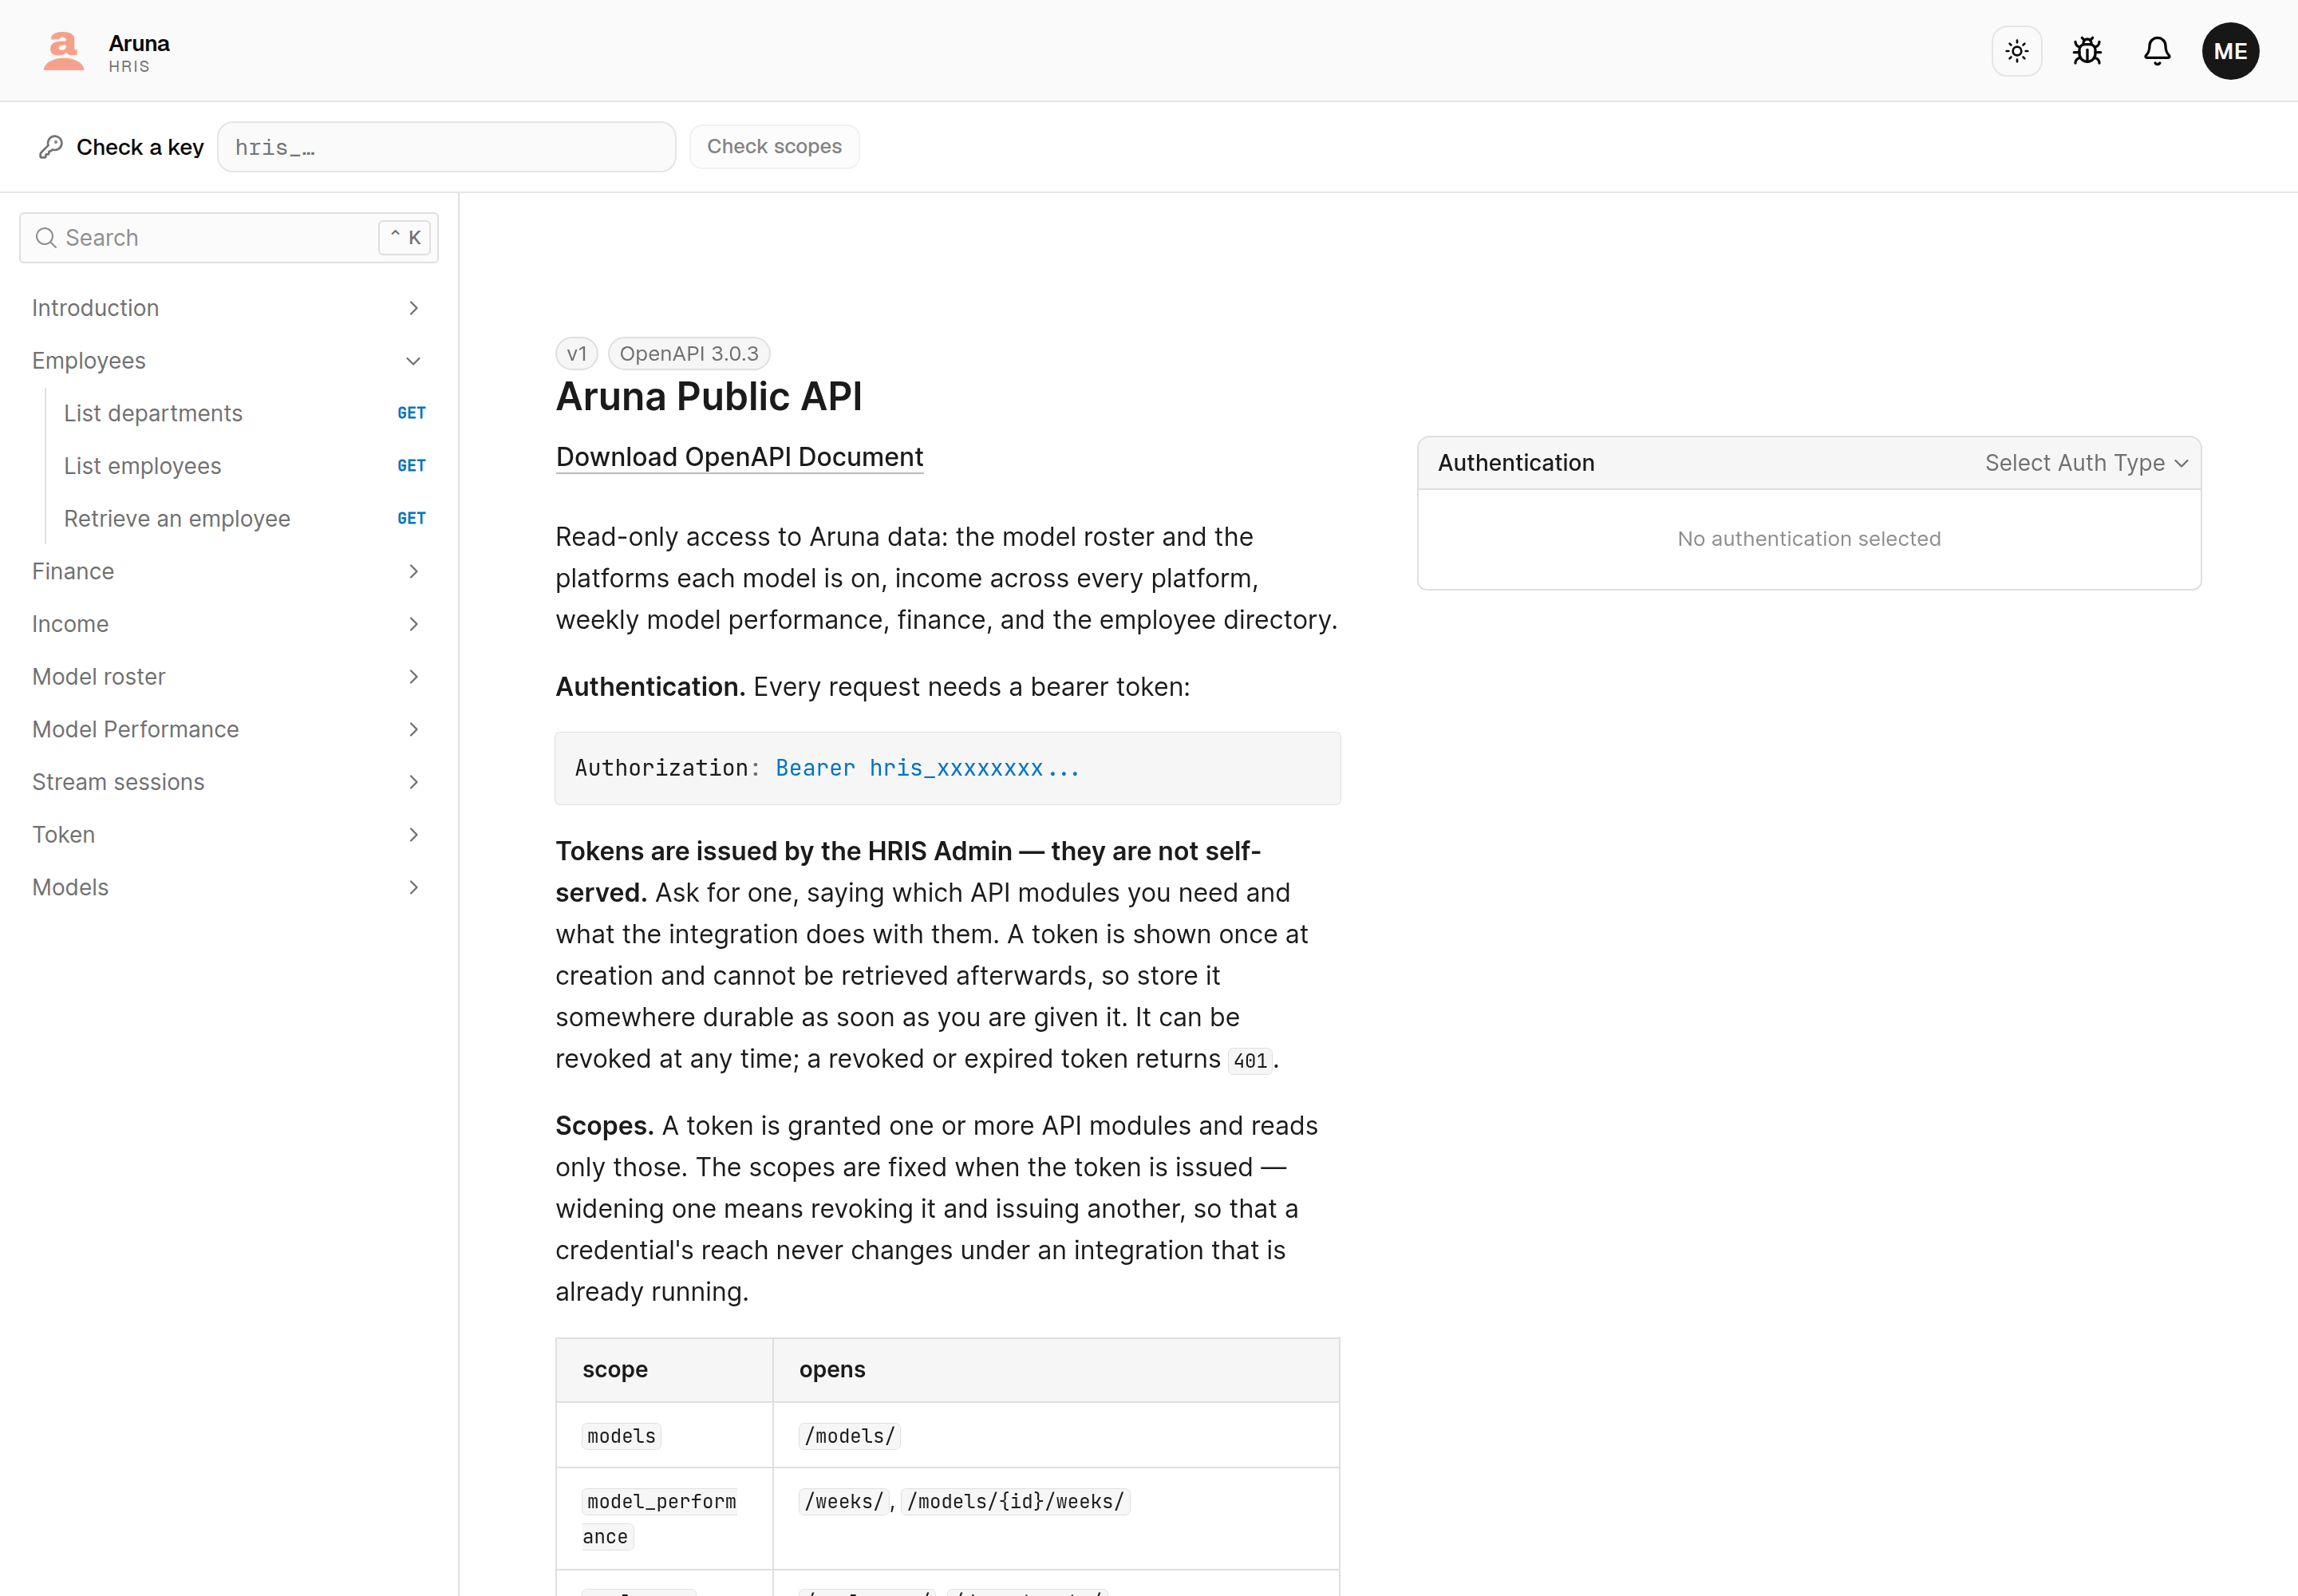Click the Aruna logo icon
This screenshot has width=2298, height=1596.
(x=63, y=51)
